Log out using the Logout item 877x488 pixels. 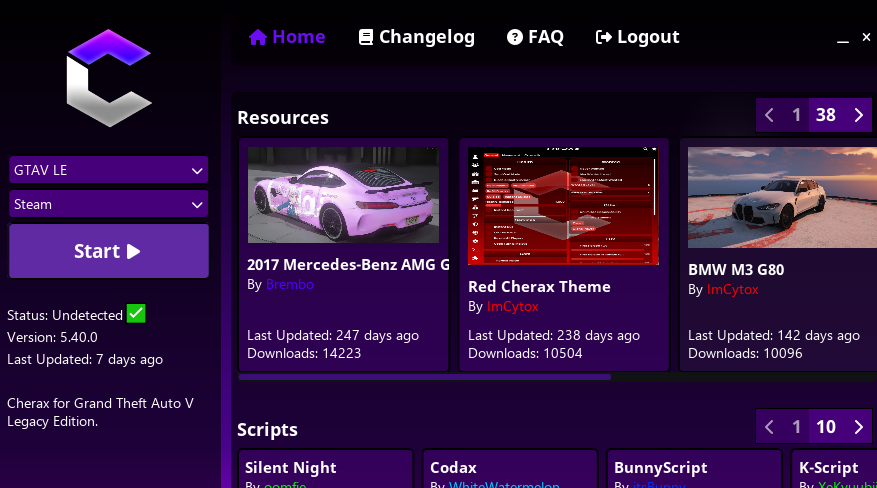click(638, 37)
